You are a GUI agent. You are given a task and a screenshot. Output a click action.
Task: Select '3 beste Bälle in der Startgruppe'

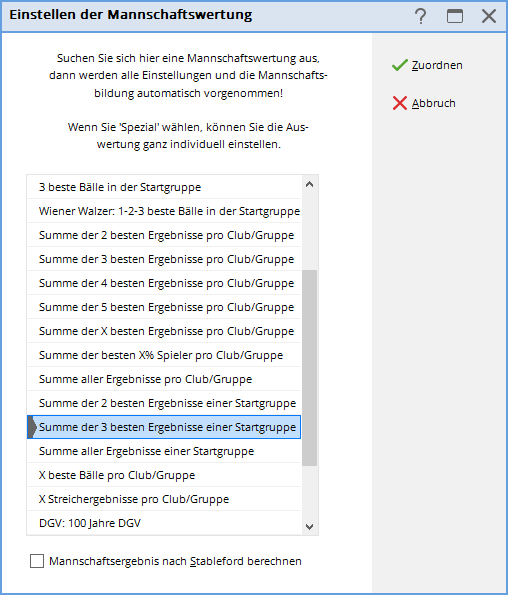[164, 187]
